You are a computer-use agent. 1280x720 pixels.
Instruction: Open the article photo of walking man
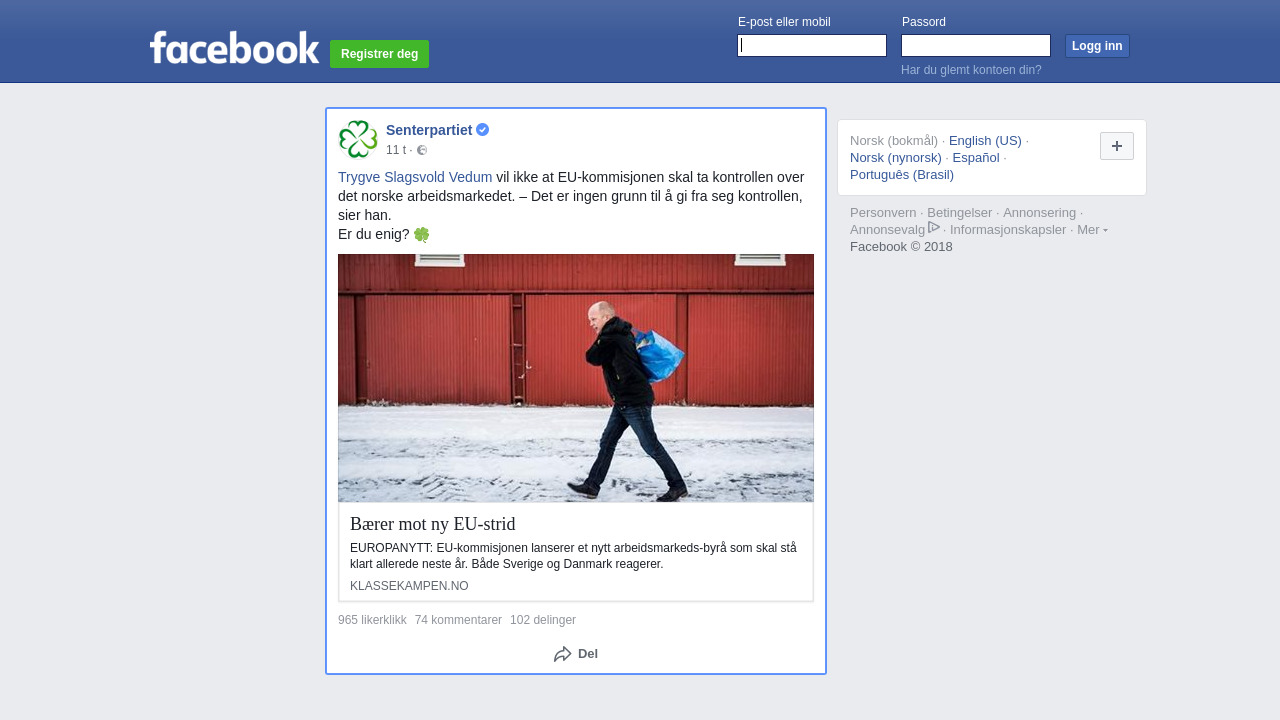(576, 378)
